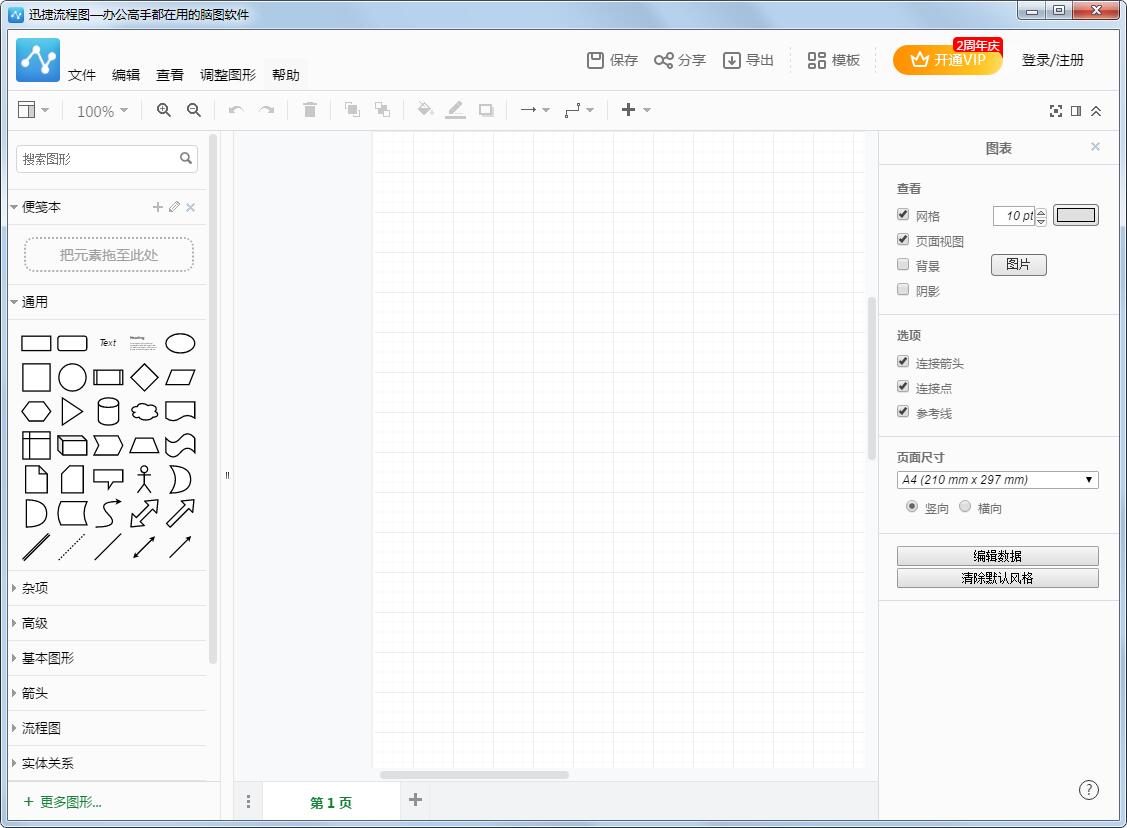Toggle the 页面视图 checkbox

point(903,239)
